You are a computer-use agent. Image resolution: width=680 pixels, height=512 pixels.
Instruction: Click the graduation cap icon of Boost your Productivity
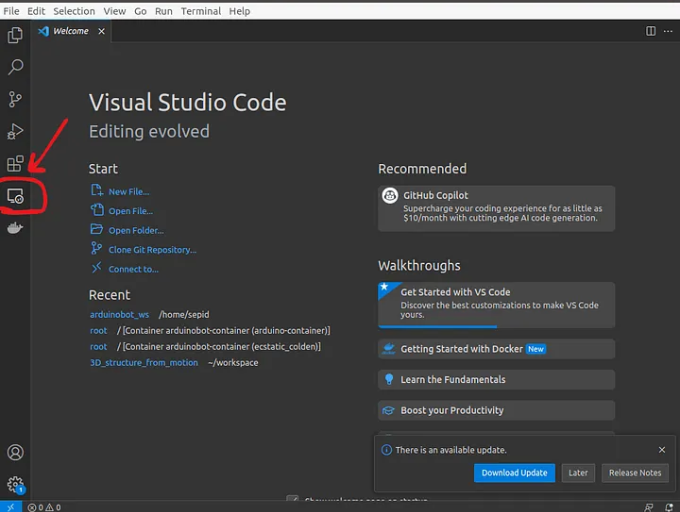(x=389, y=410)
